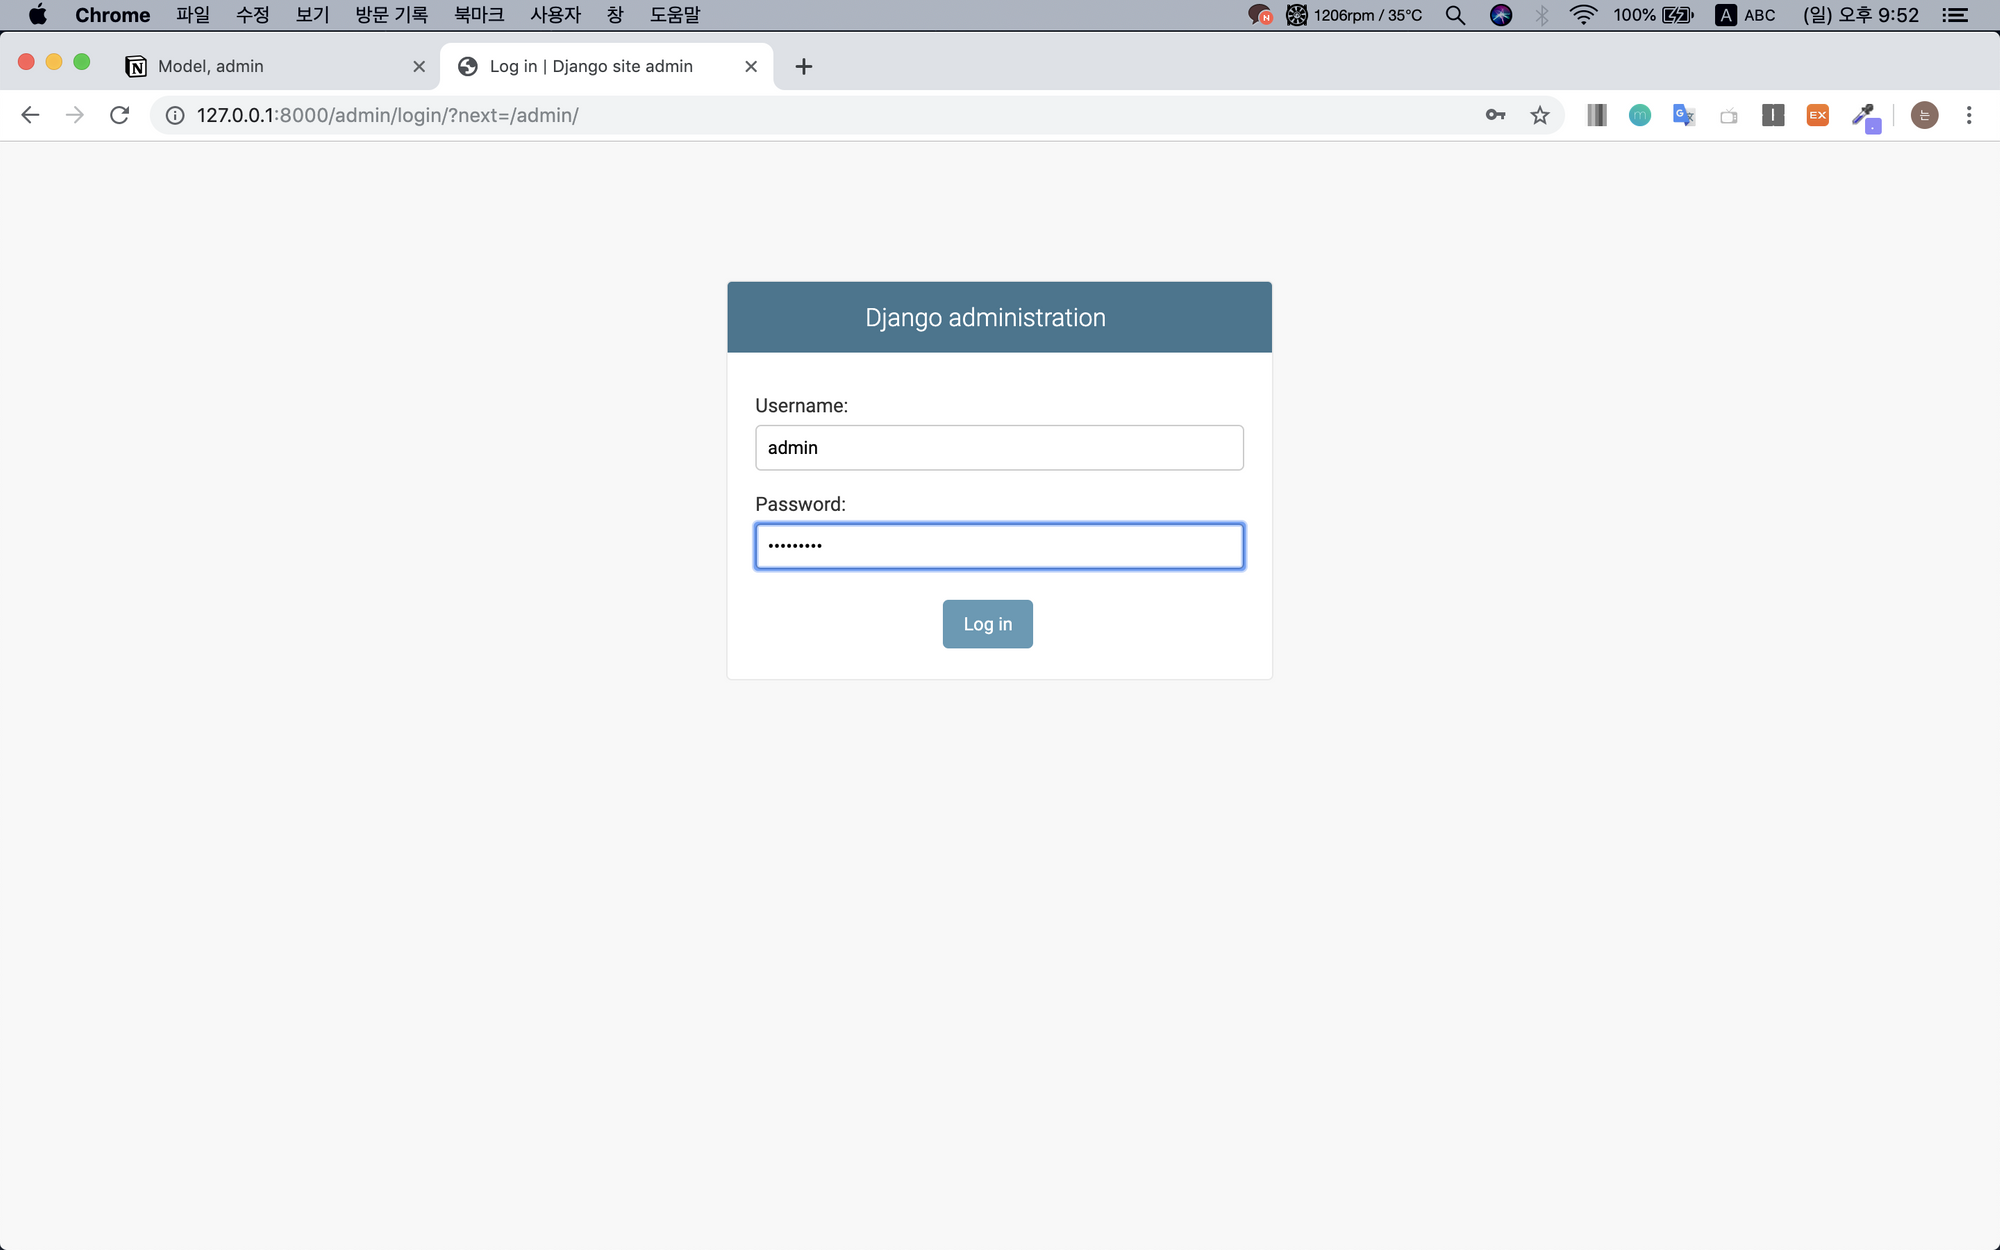Open the 방문 기록 menu

(x=391, y=15)
